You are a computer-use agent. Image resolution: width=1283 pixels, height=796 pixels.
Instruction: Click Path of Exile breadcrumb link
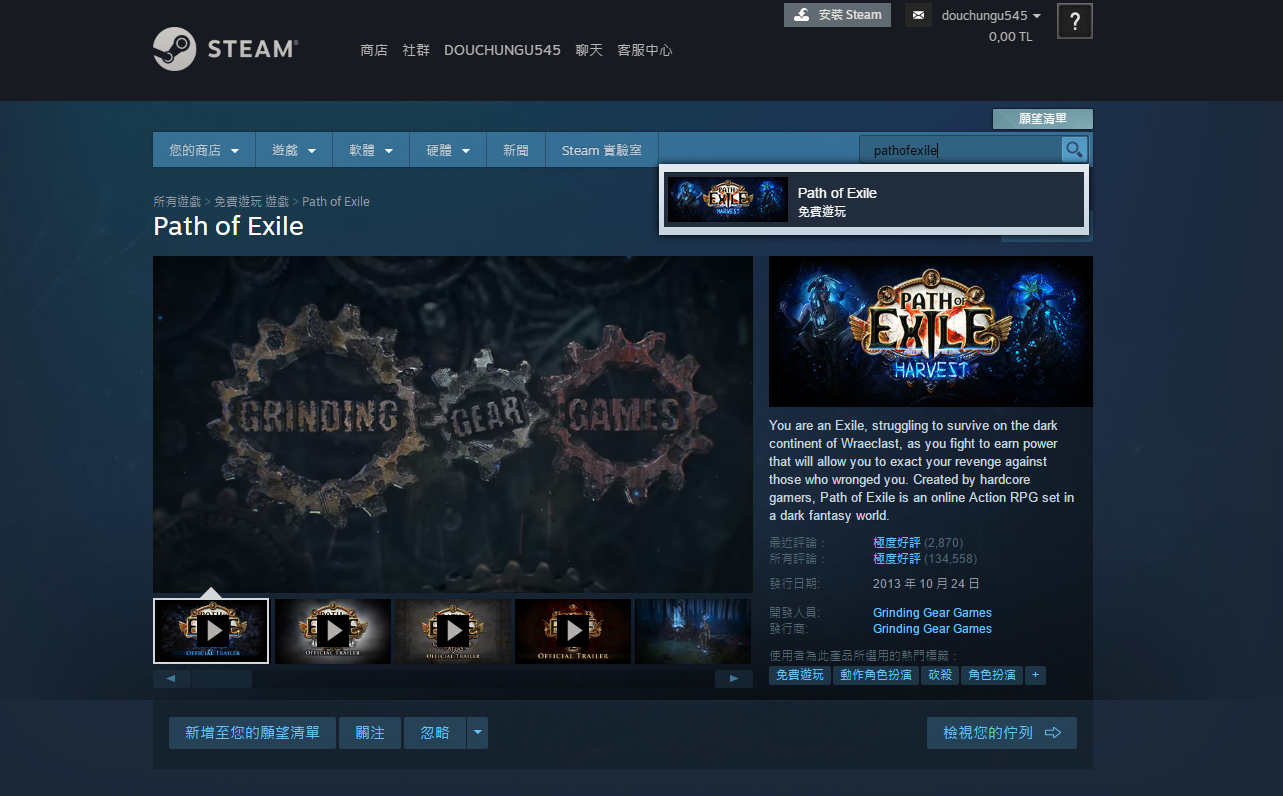pos(336,202)
